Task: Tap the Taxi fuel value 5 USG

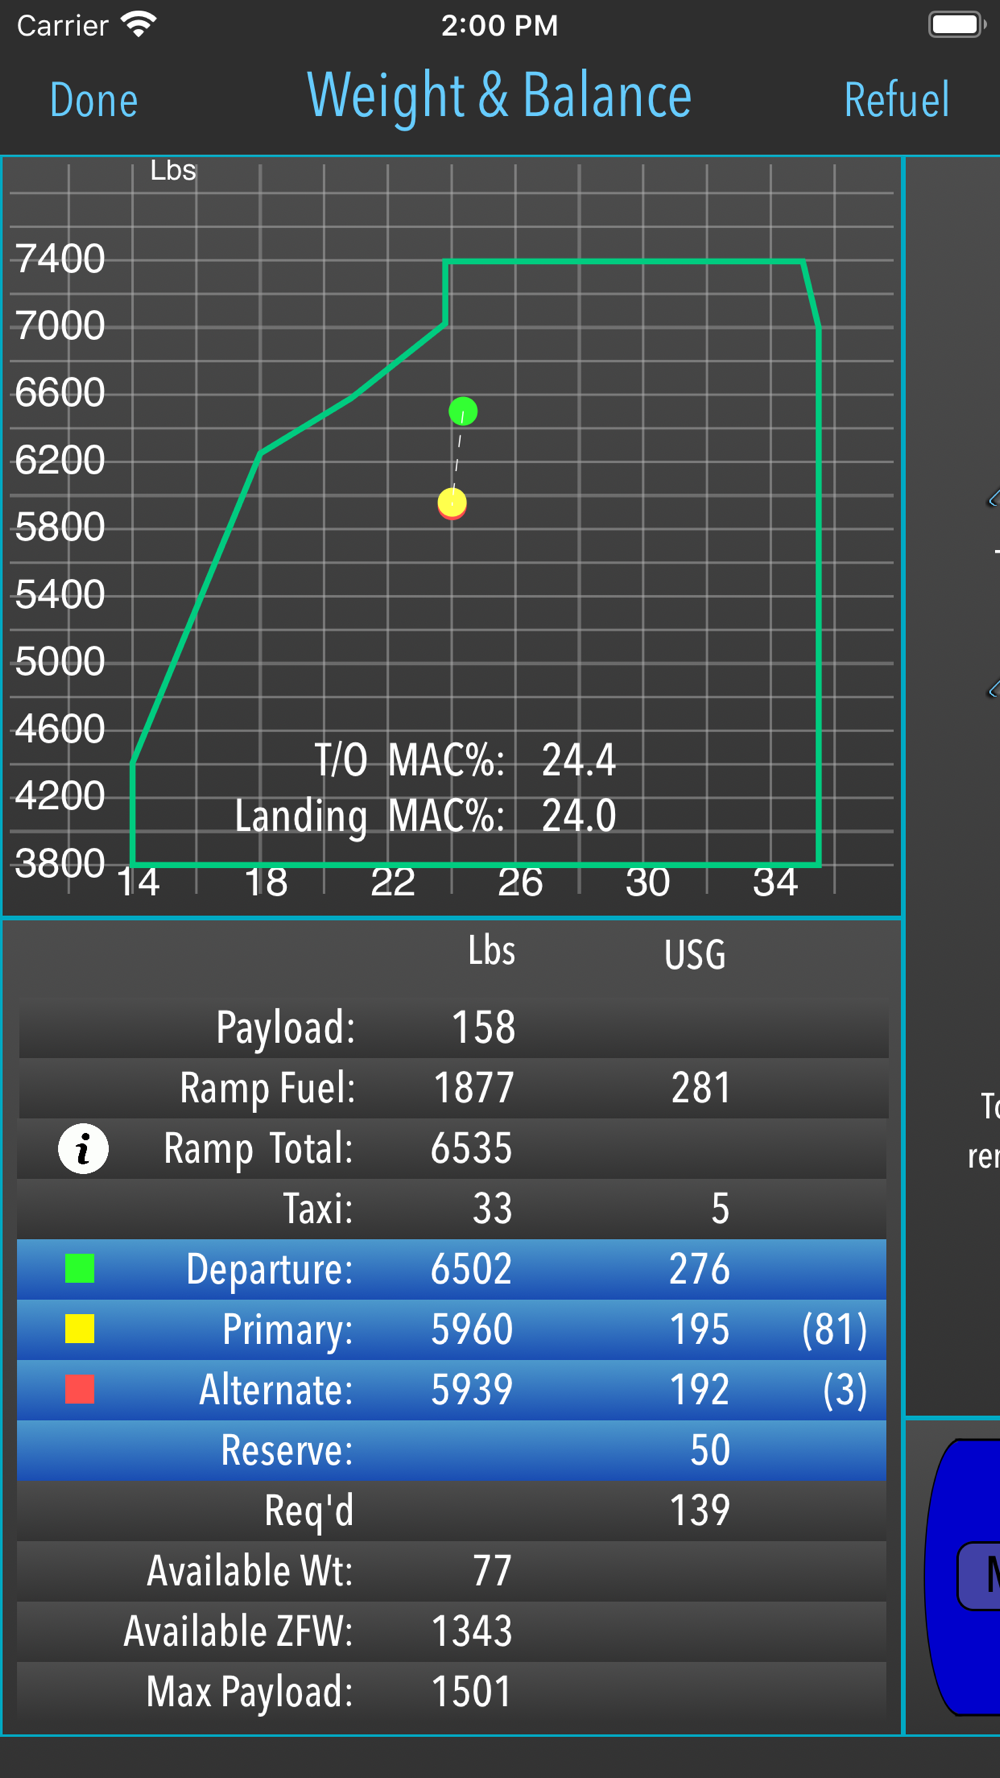Action: (x=720, y=1209)
